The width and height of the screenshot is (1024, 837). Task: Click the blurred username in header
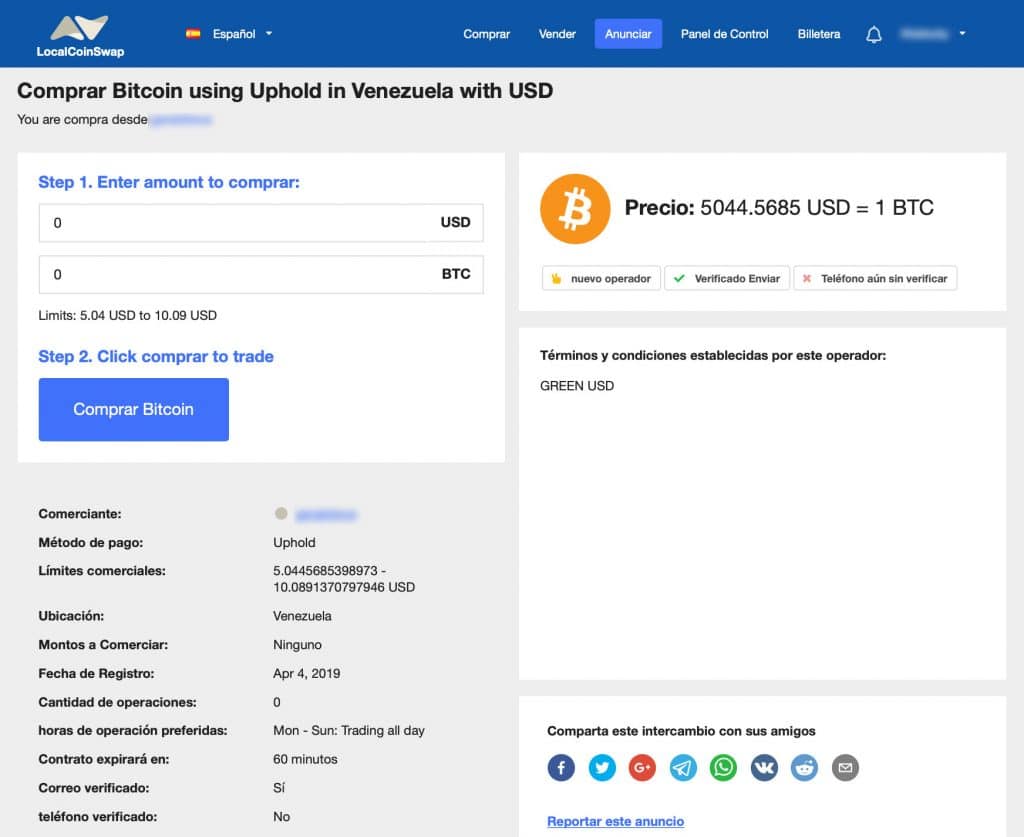[923, 33]
